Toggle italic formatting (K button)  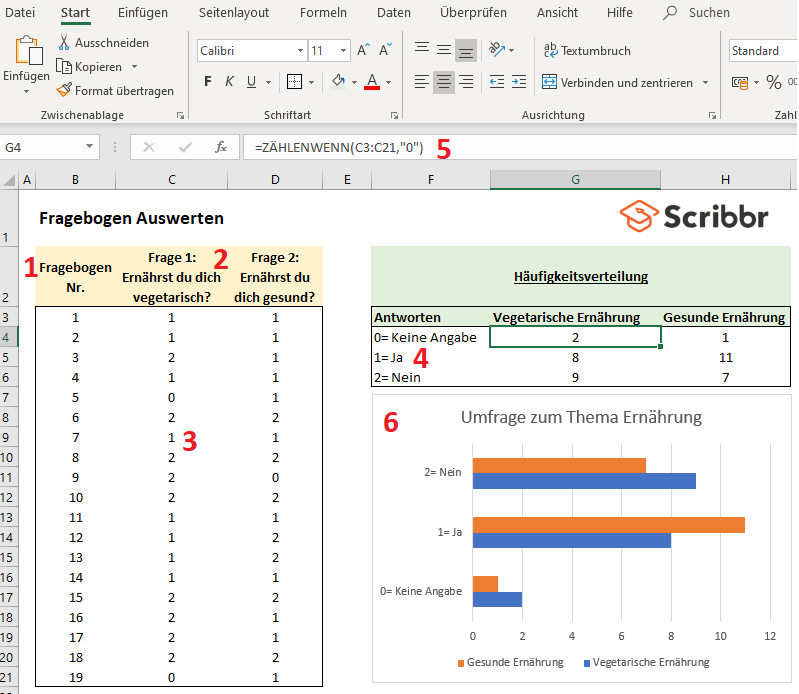click(x=230, y=82)
